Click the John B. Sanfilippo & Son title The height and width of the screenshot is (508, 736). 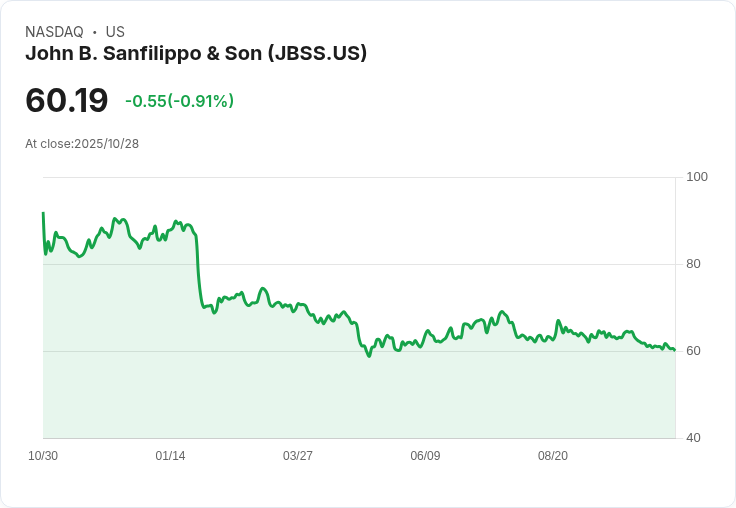[196, 54]
